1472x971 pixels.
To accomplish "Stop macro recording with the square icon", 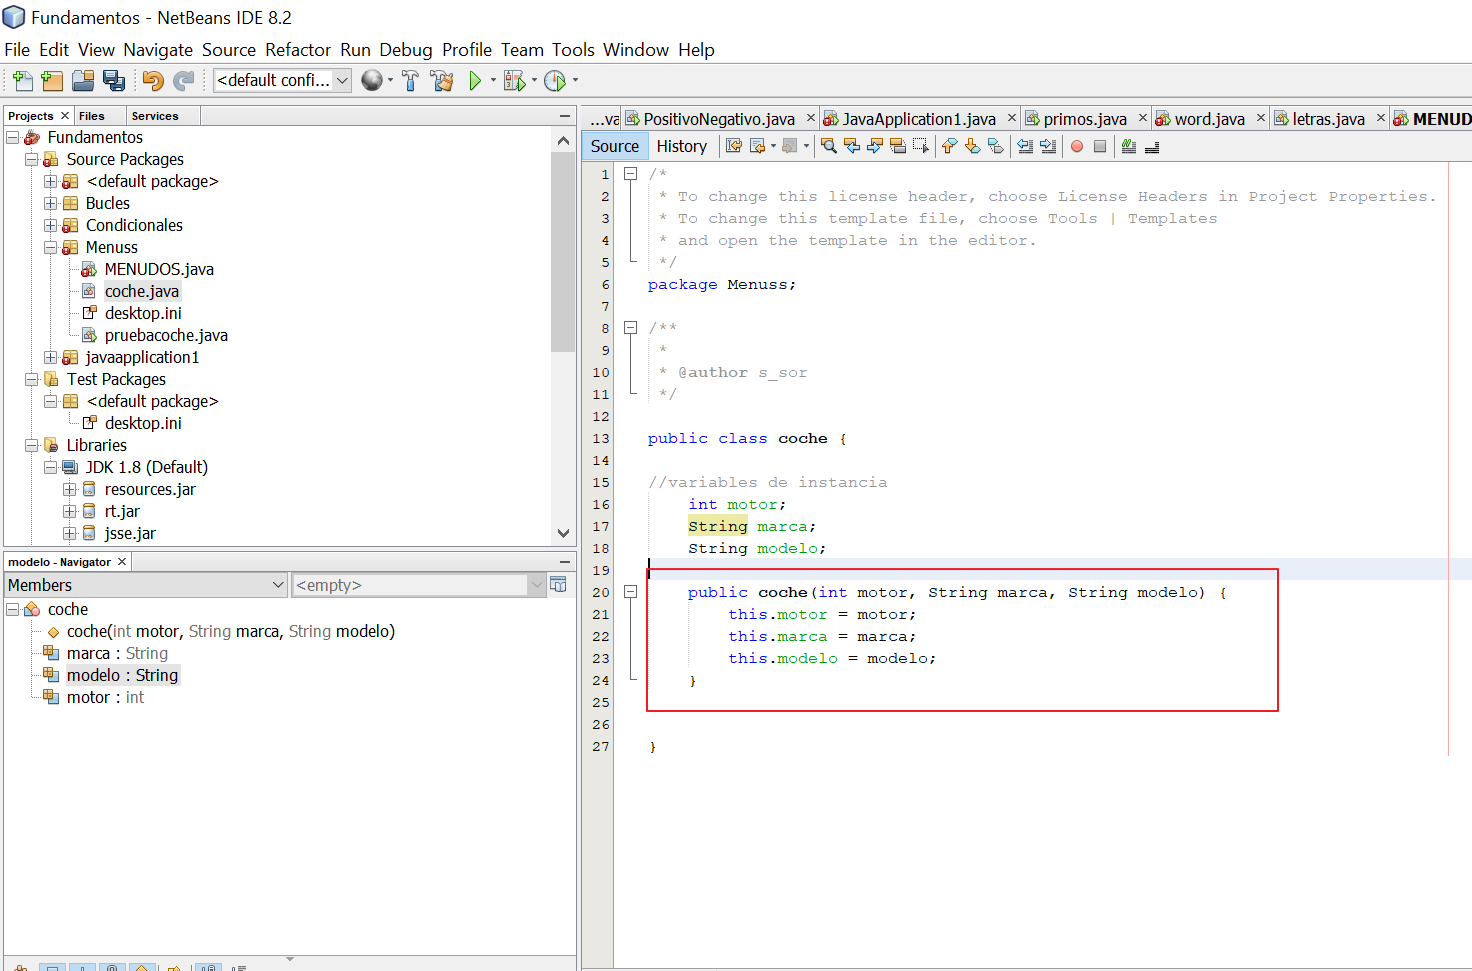I will click(1100, 146).
